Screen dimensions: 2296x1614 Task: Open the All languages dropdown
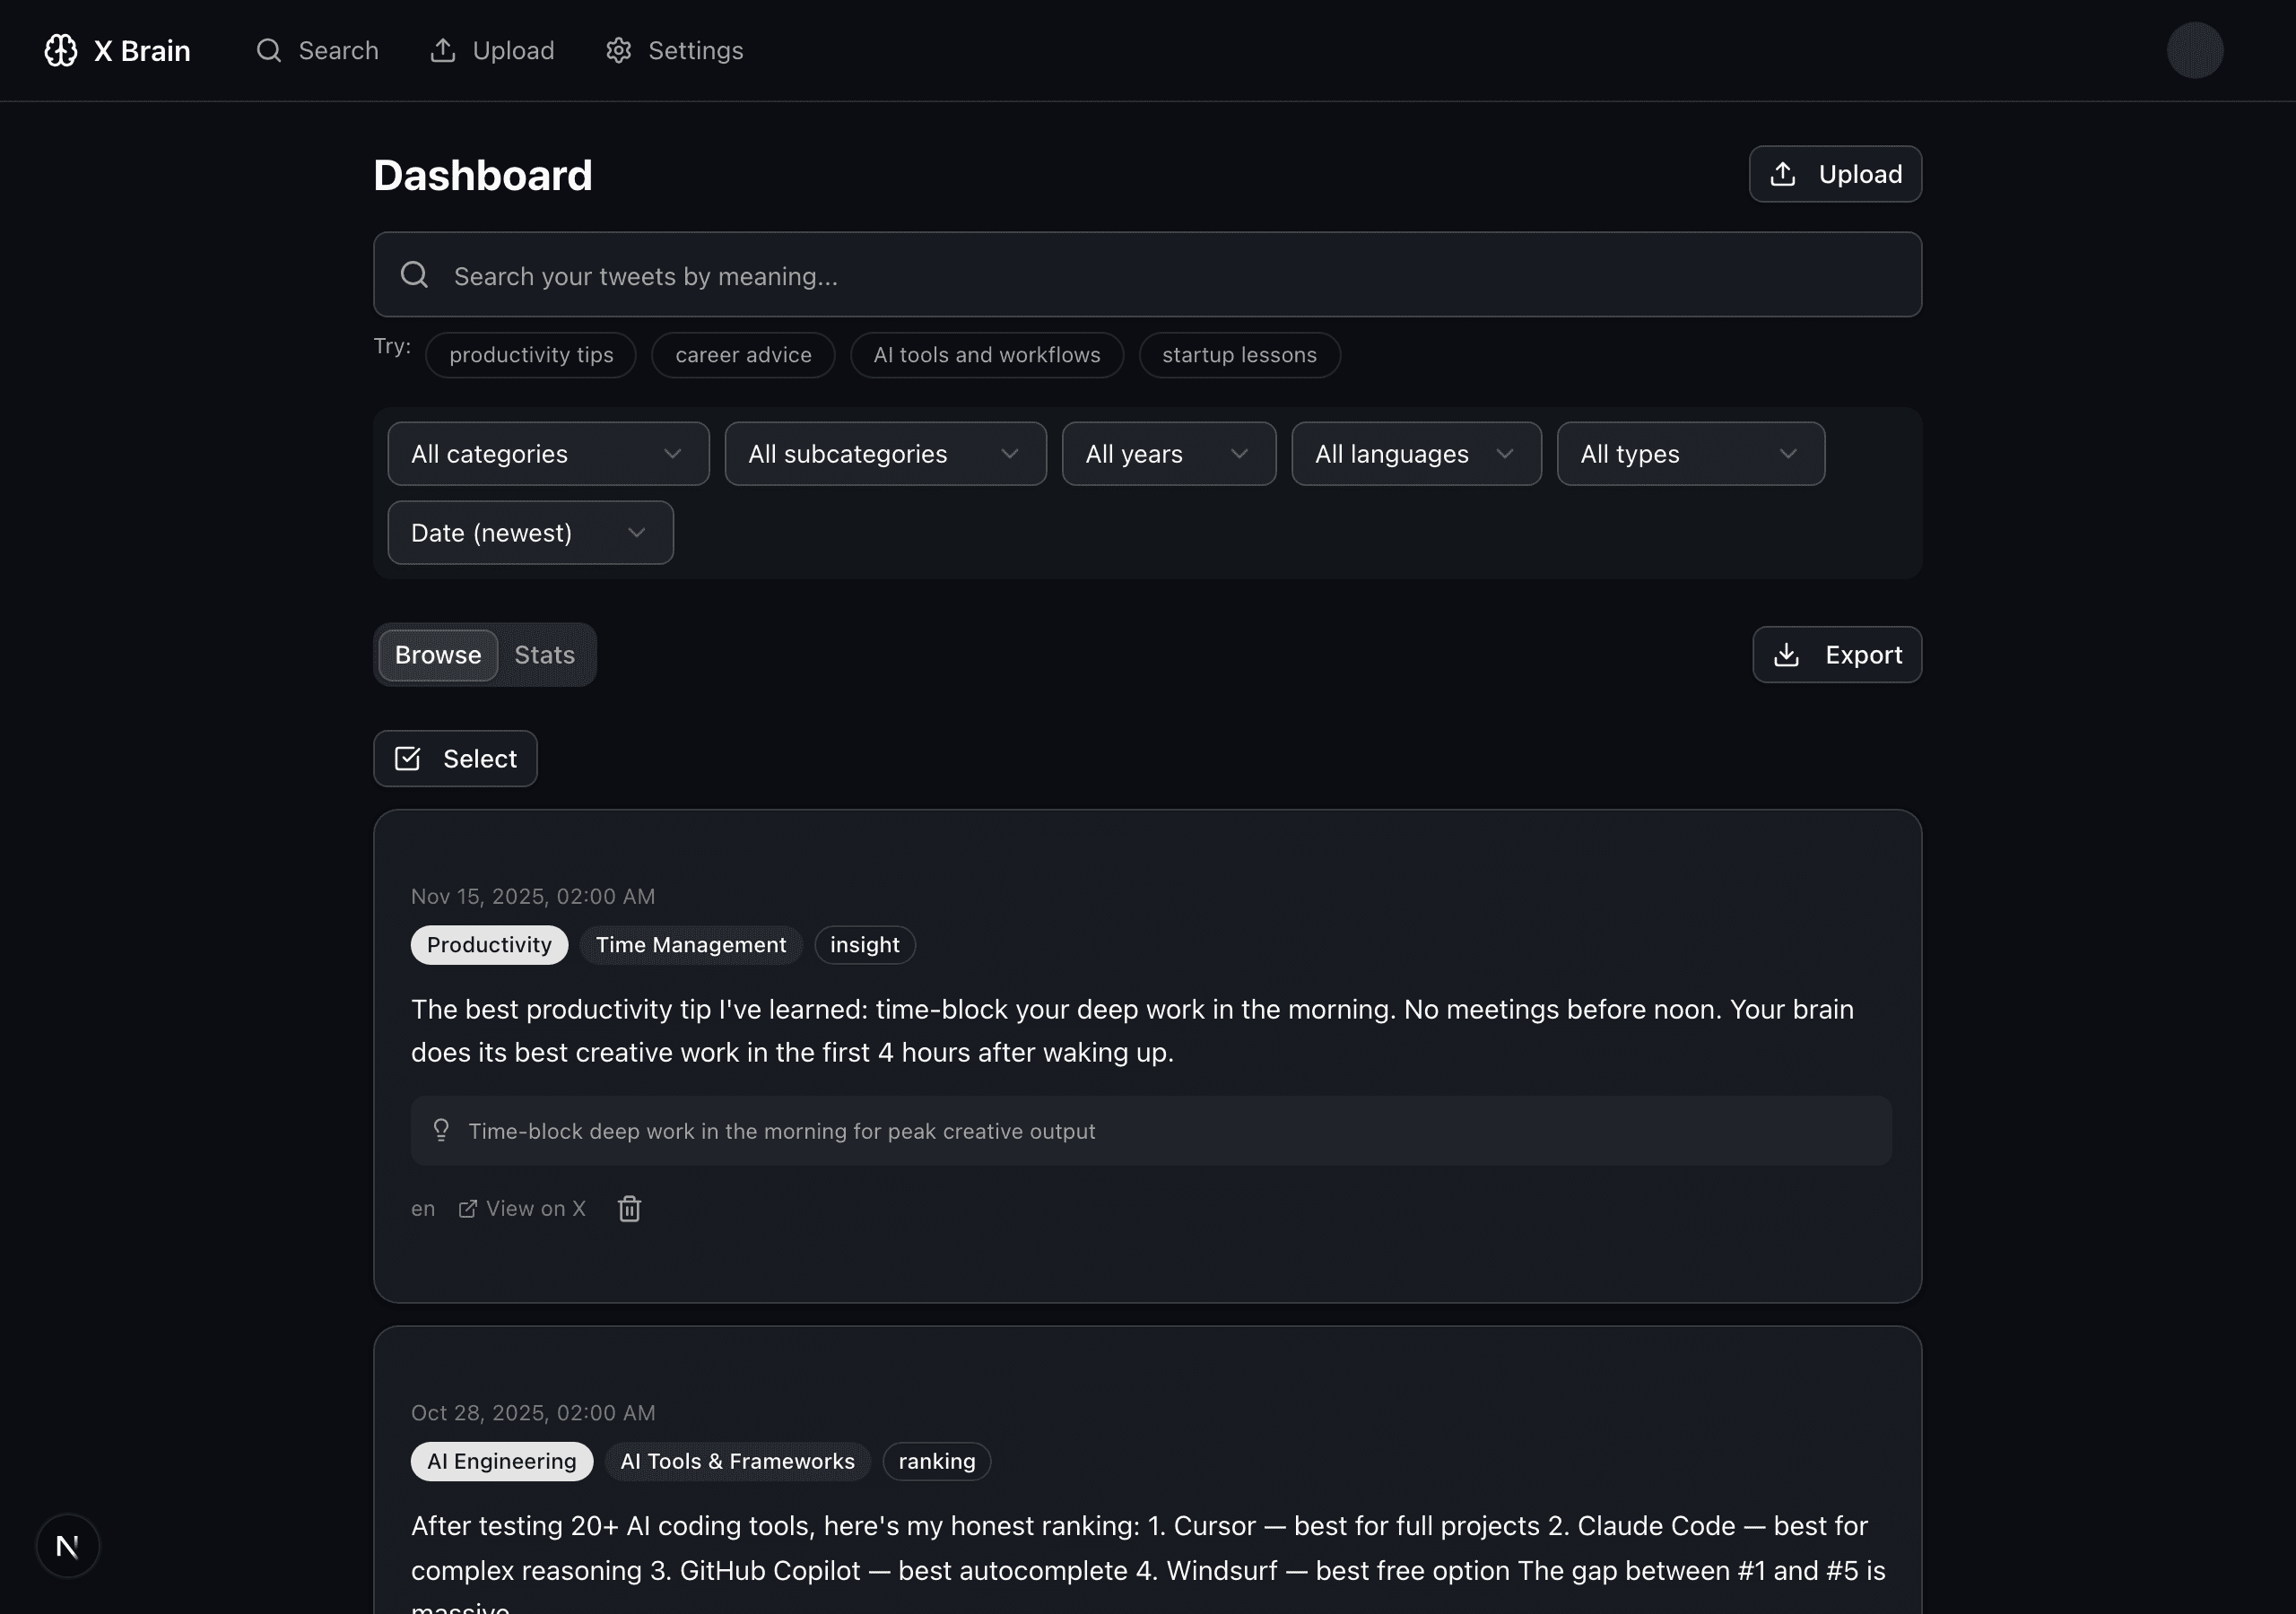tap(1414, 453)
